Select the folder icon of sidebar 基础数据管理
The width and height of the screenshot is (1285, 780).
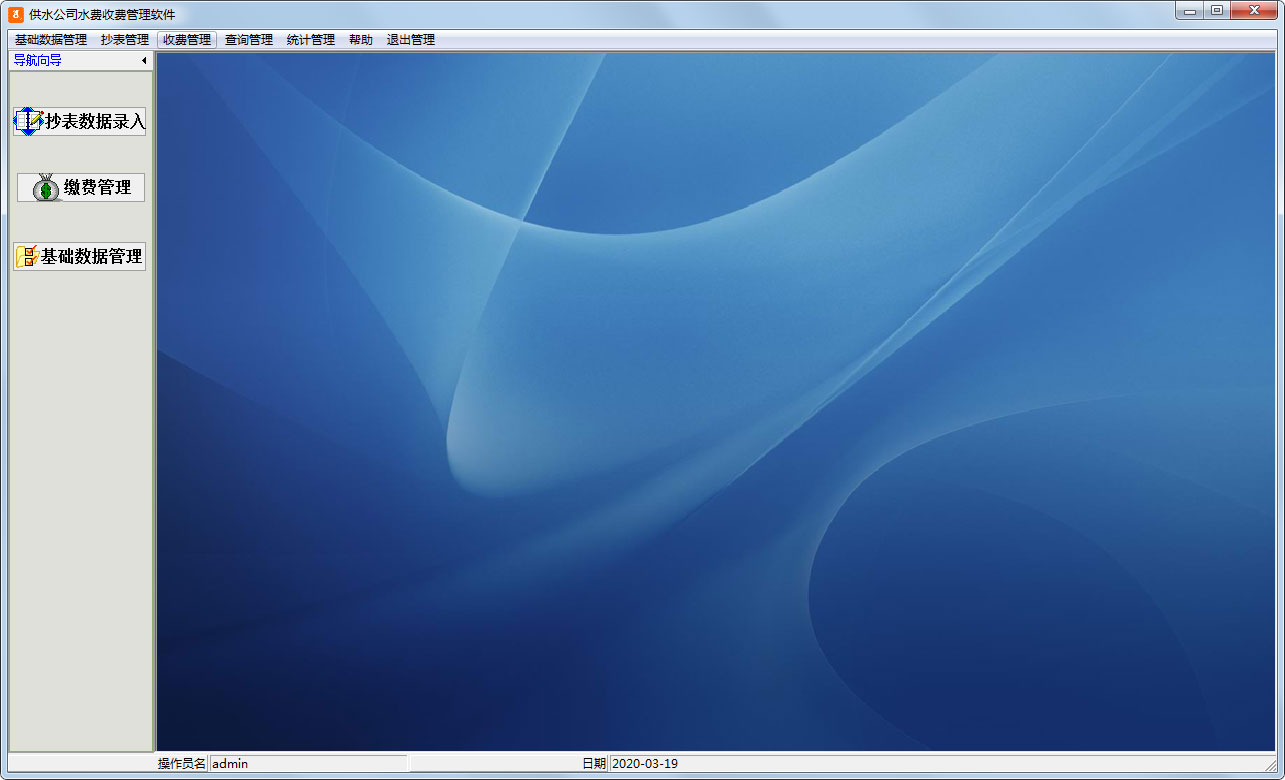(27, 256)
